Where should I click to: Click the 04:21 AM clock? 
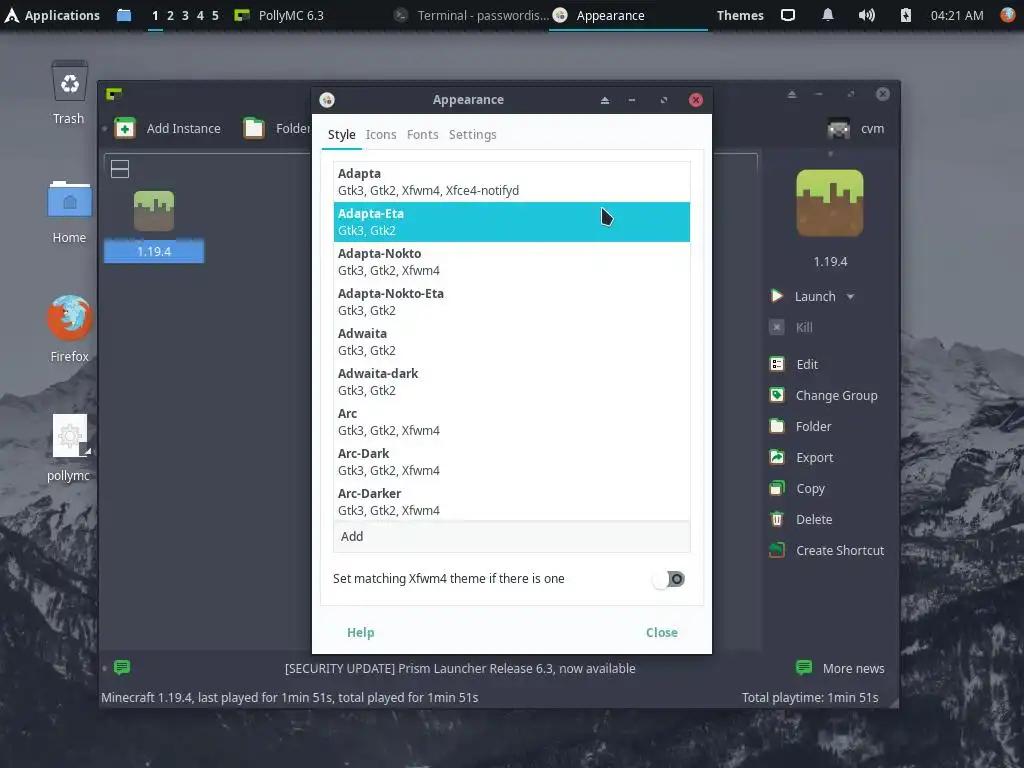[957, 15]
